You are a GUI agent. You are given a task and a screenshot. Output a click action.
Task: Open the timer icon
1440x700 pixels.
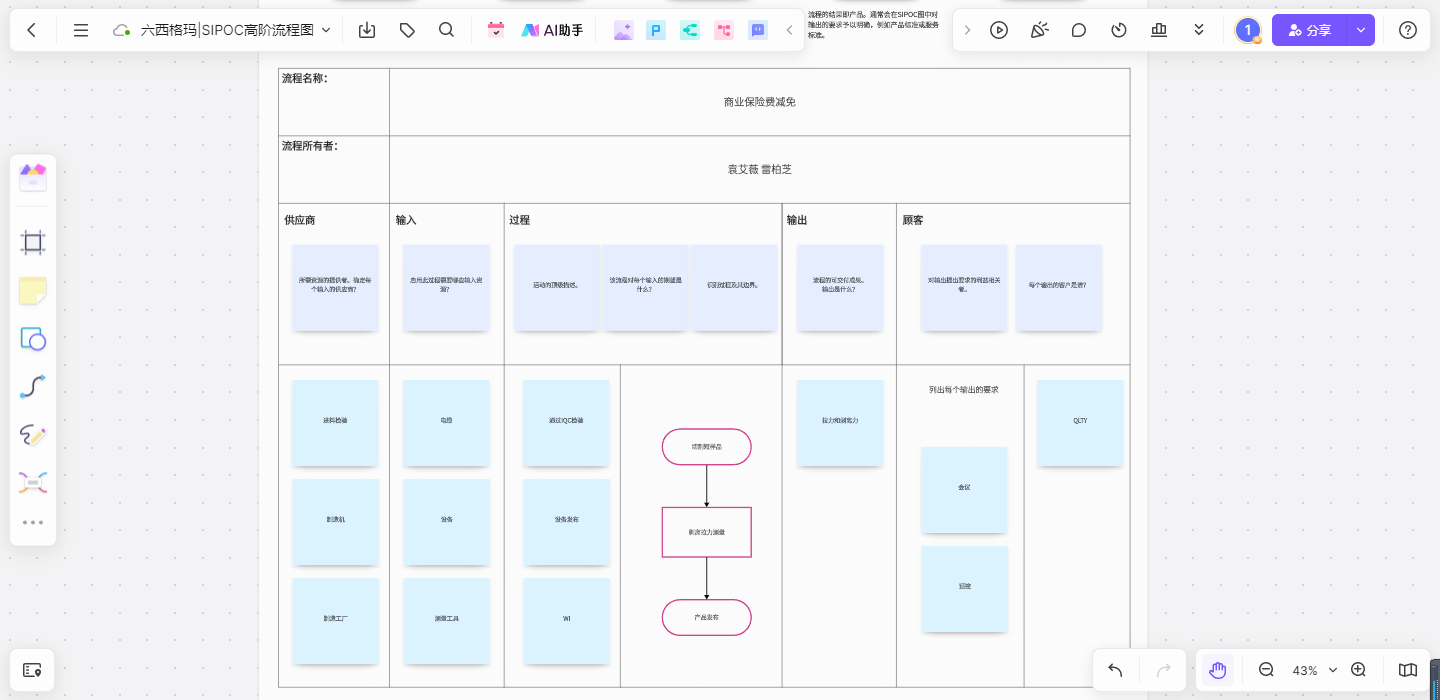[1119, 30]
